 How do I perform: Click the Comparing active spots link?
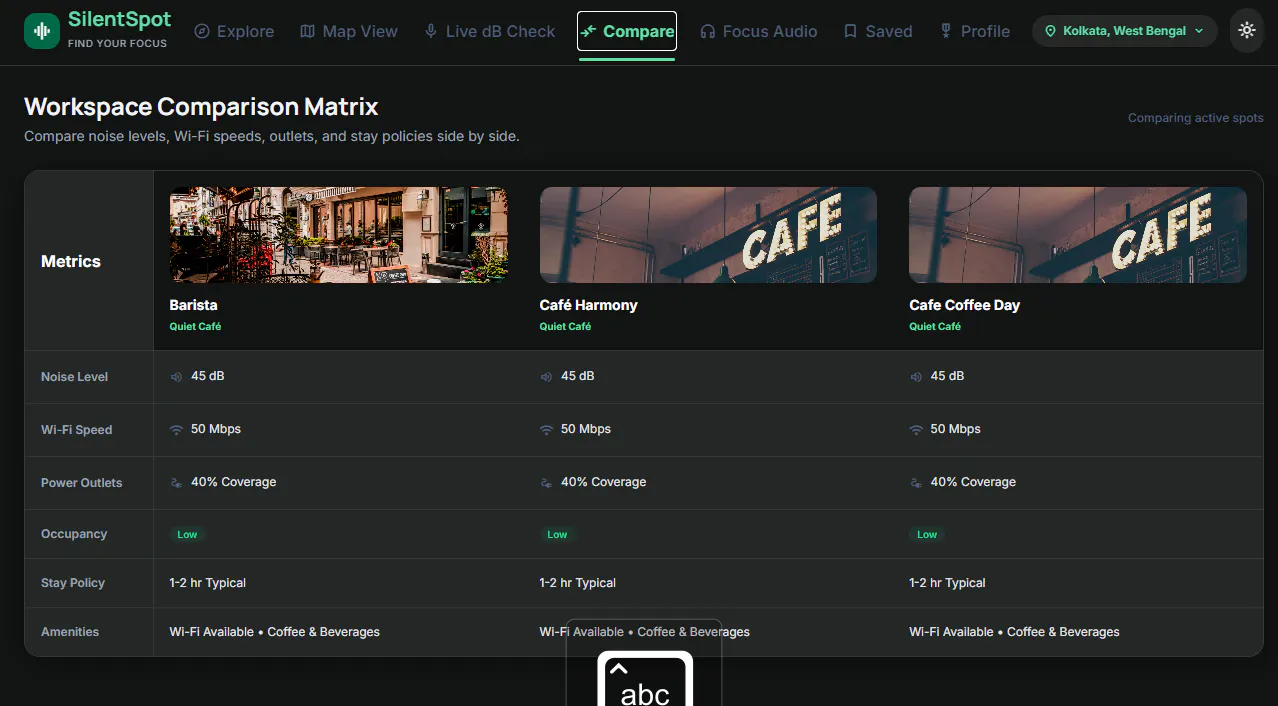tap(1195, 118)
